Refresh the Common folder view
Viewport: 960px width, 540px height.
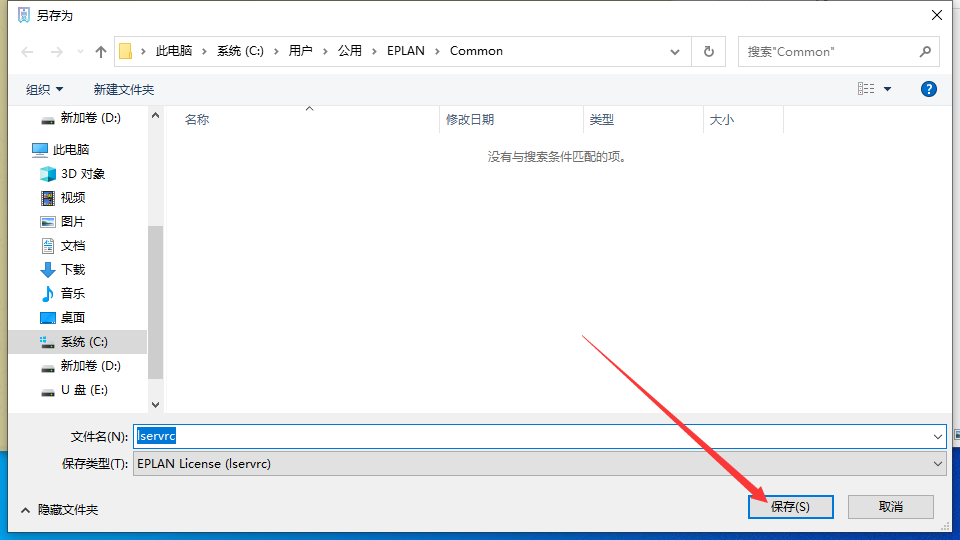click(x=709, y=51)
